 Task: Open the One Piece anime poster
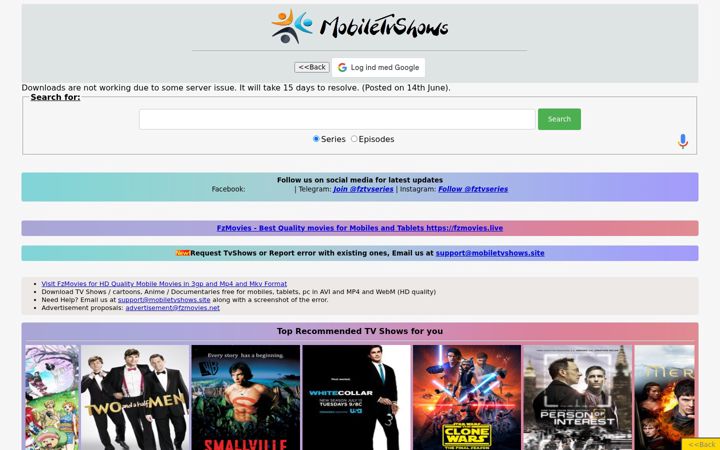tap(52, 398)
